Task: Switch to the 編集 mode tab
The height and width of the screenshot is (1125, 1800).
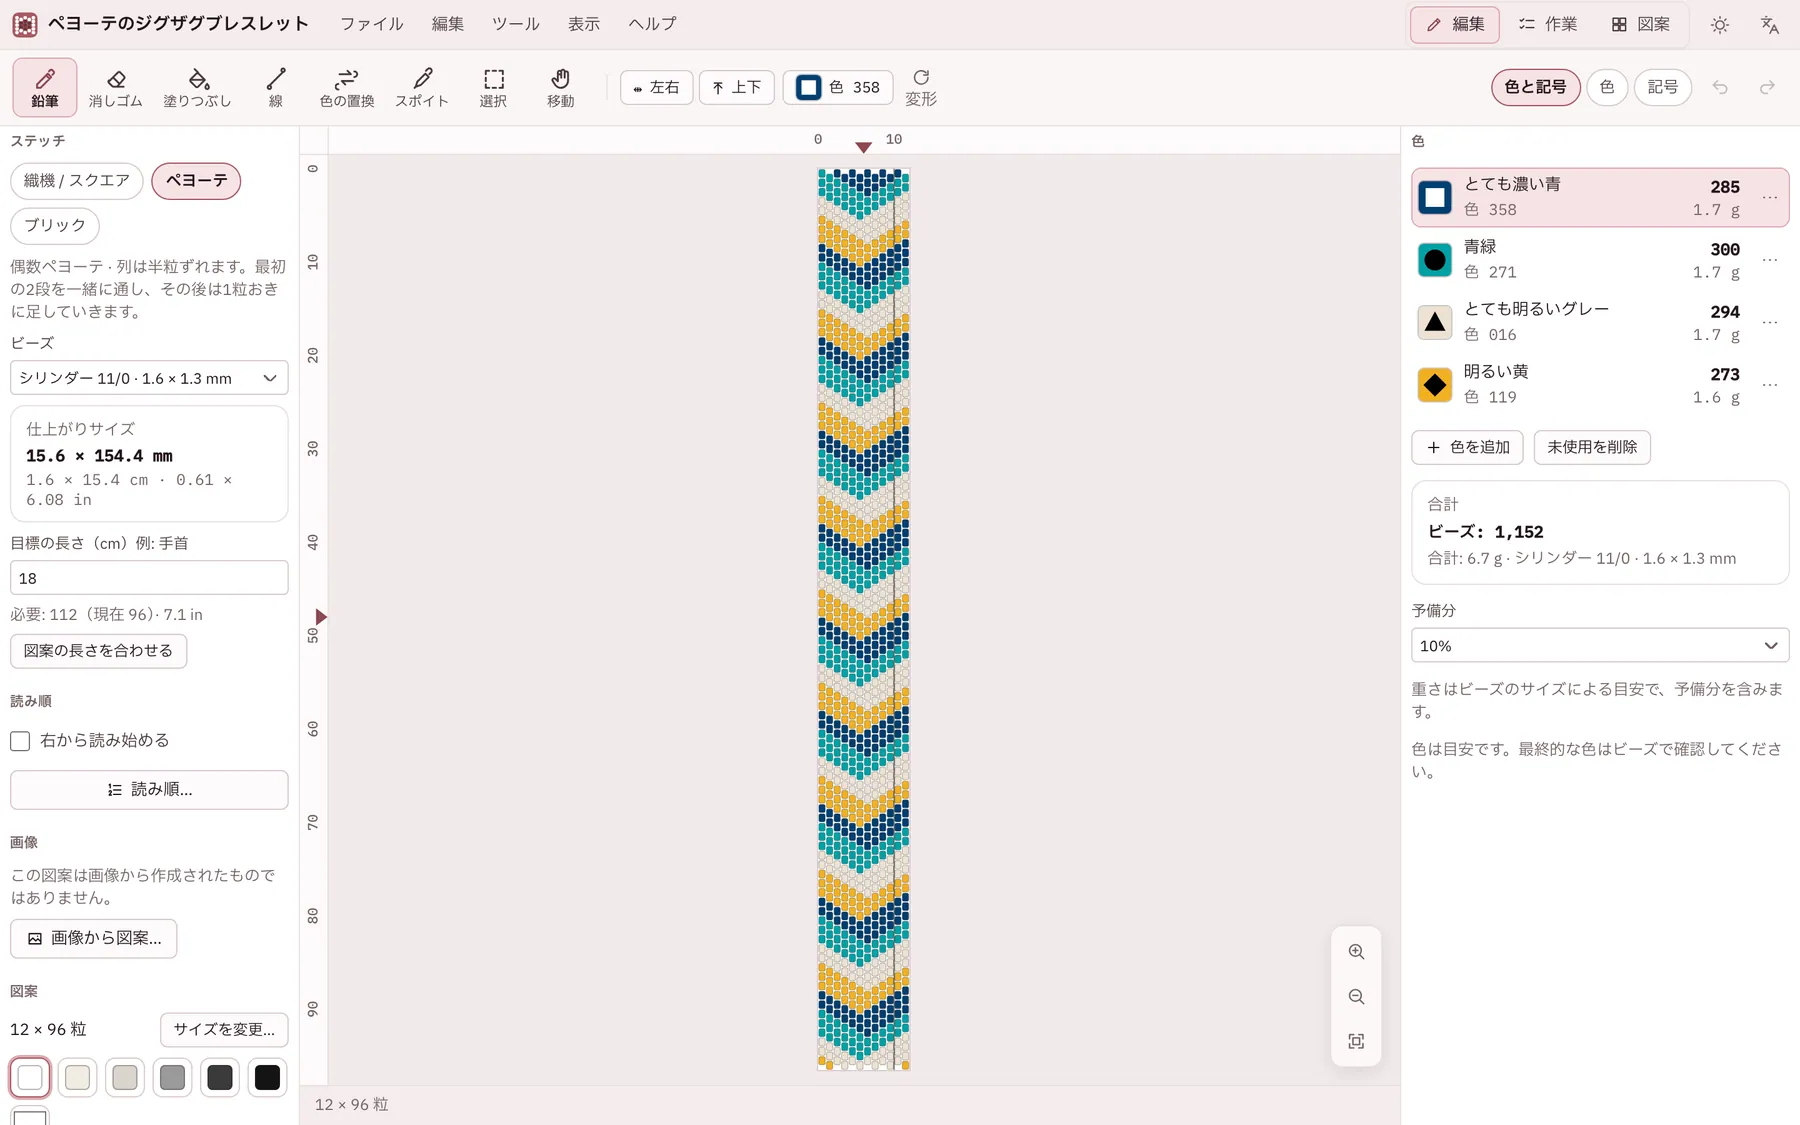Action: (x=1455, y=24)
